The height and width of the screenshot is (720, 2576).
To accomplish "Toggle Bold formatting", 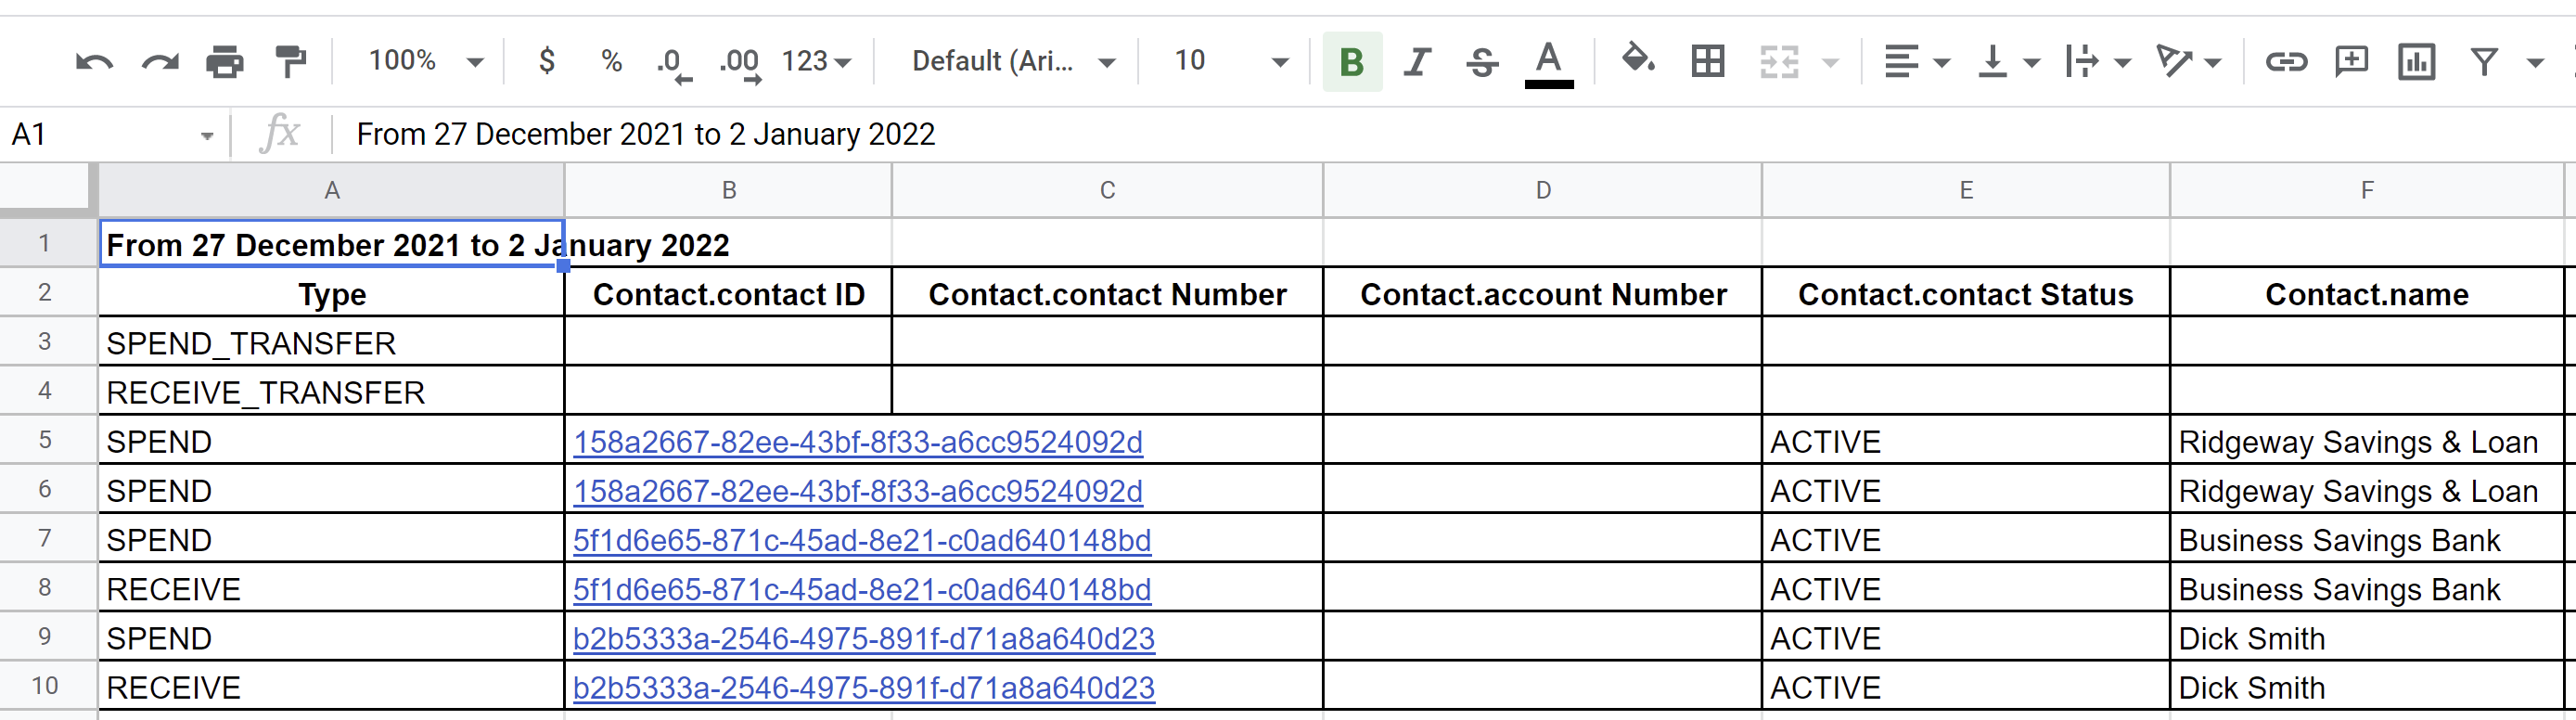I will pyautogui.click(x=1352, y=62).
